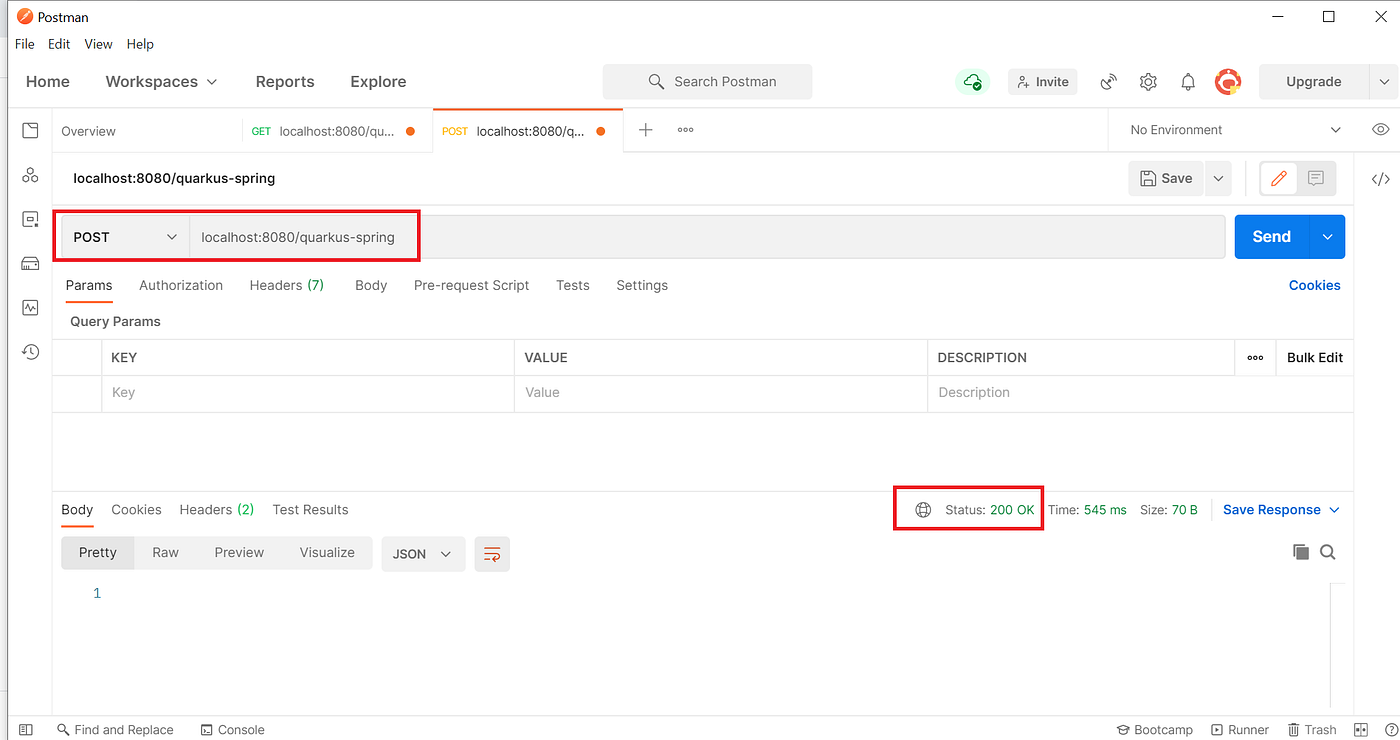
Task: Open the History sidebar icon
Action: 30,351
